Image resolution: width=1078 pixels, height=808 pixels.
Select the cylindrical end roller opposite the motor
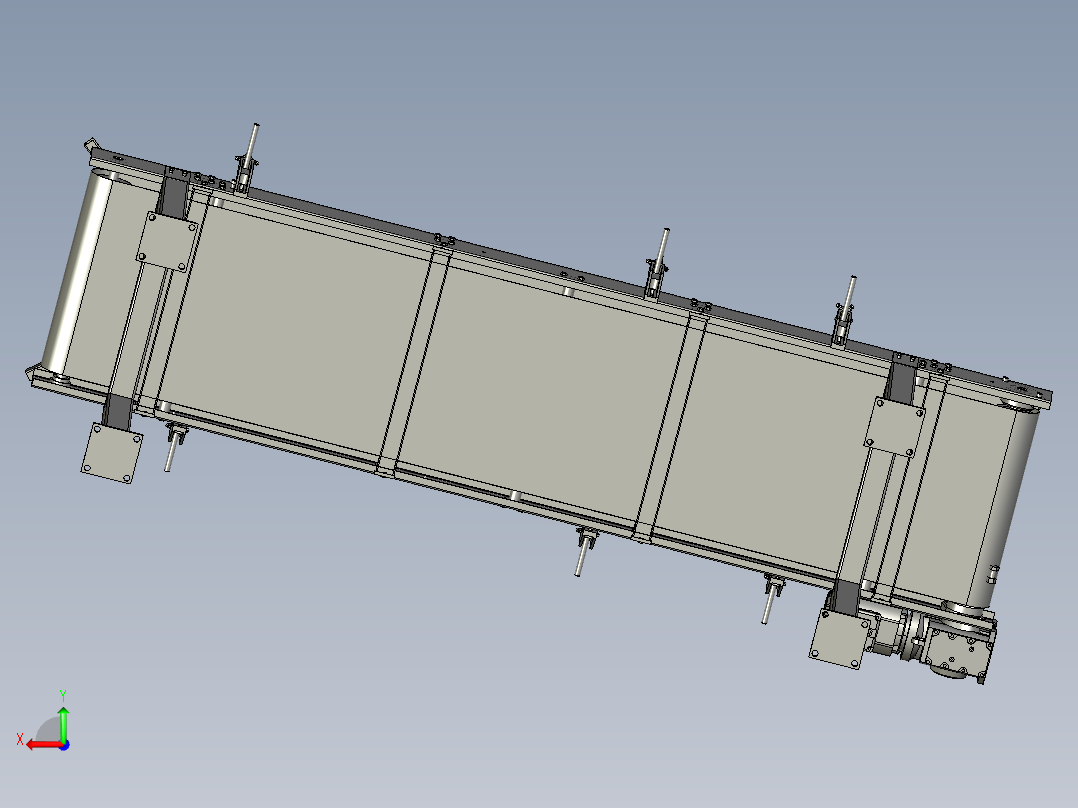tap(76, 272)
